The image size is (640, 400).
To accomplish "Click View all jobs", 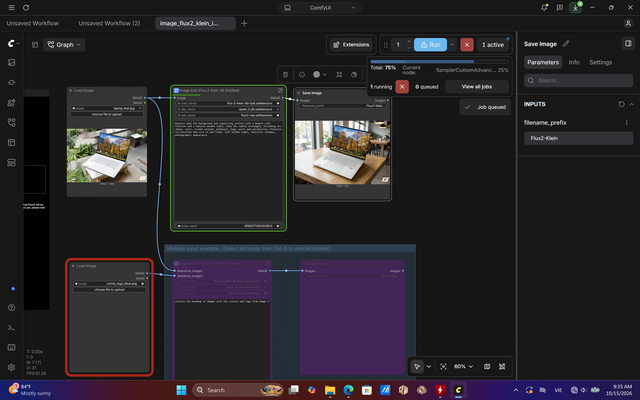I will [x=477, y=87].
